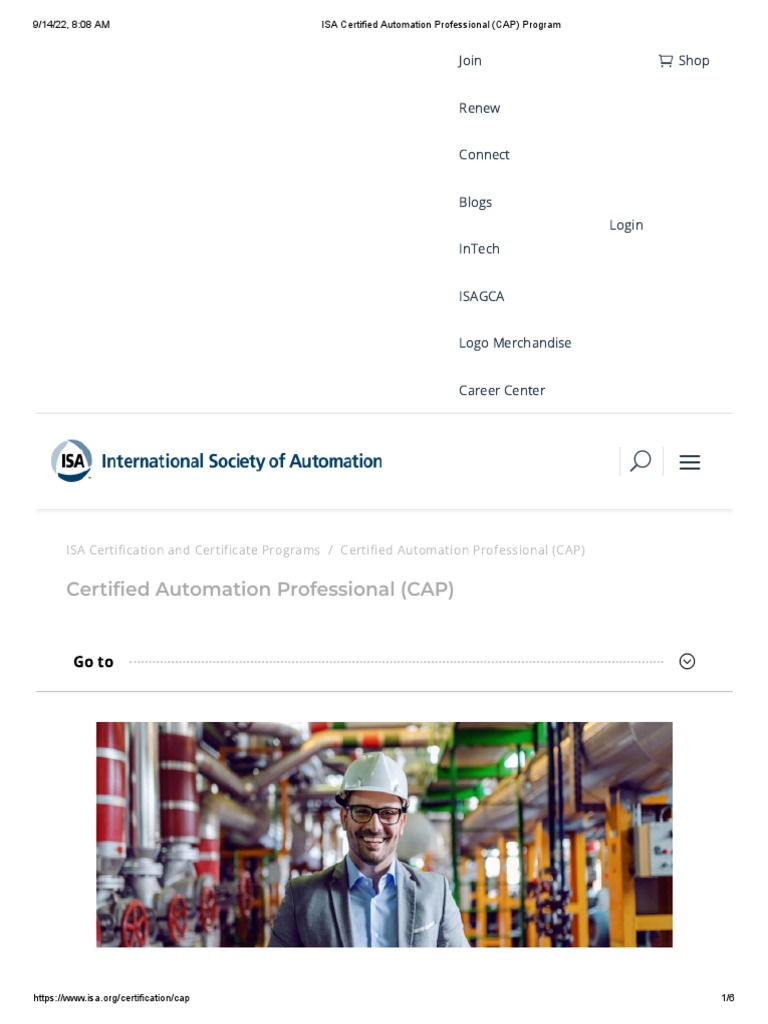Select the Join menu item
Screen dimensions: 768x1024
470,61
